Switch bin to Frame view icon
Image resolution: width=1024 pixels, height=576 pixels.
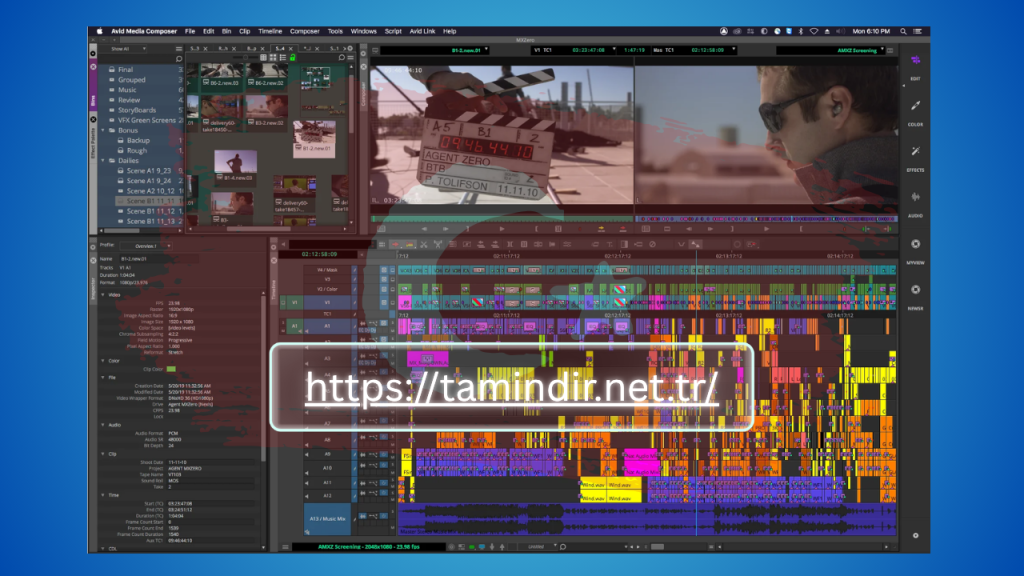(x=273, y=57)
